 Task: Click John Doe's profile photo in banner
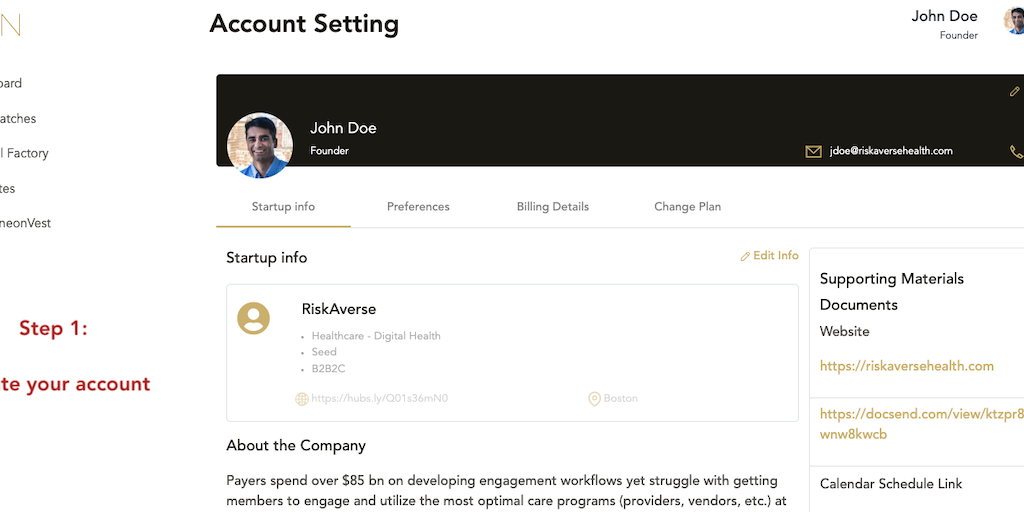point(260,145)
